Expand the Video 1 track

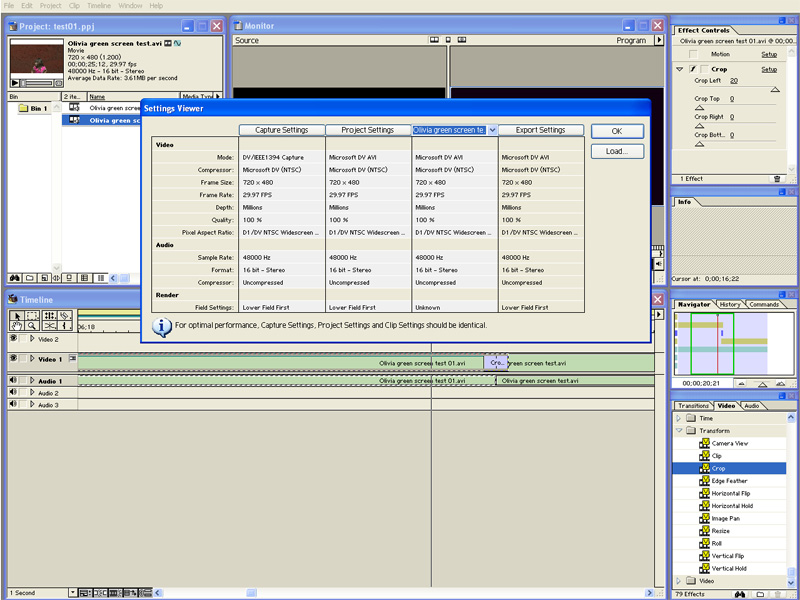pos(33,359)
